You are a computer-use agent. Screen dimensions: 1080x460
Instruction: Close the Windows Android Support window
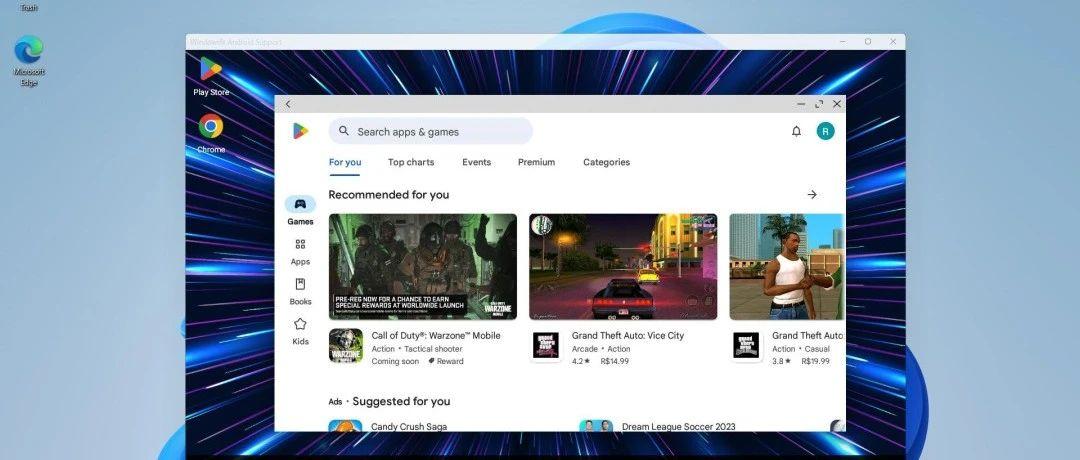tap(893, 42)
